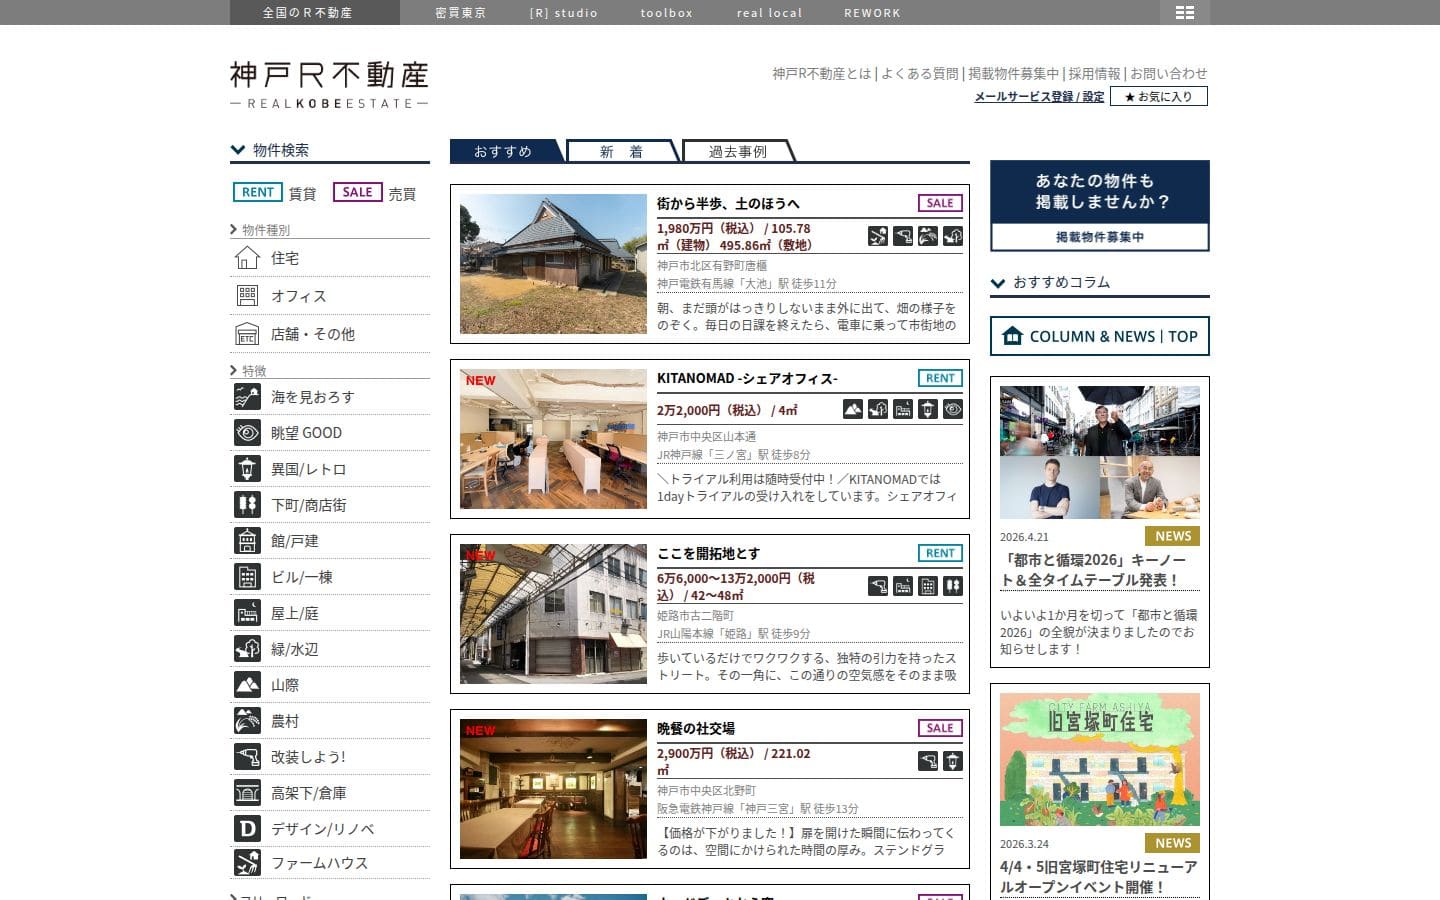This screenshot has width=1440, height=900.
Task: Select the 下町/商店街 icon
Action: (247, 505)
